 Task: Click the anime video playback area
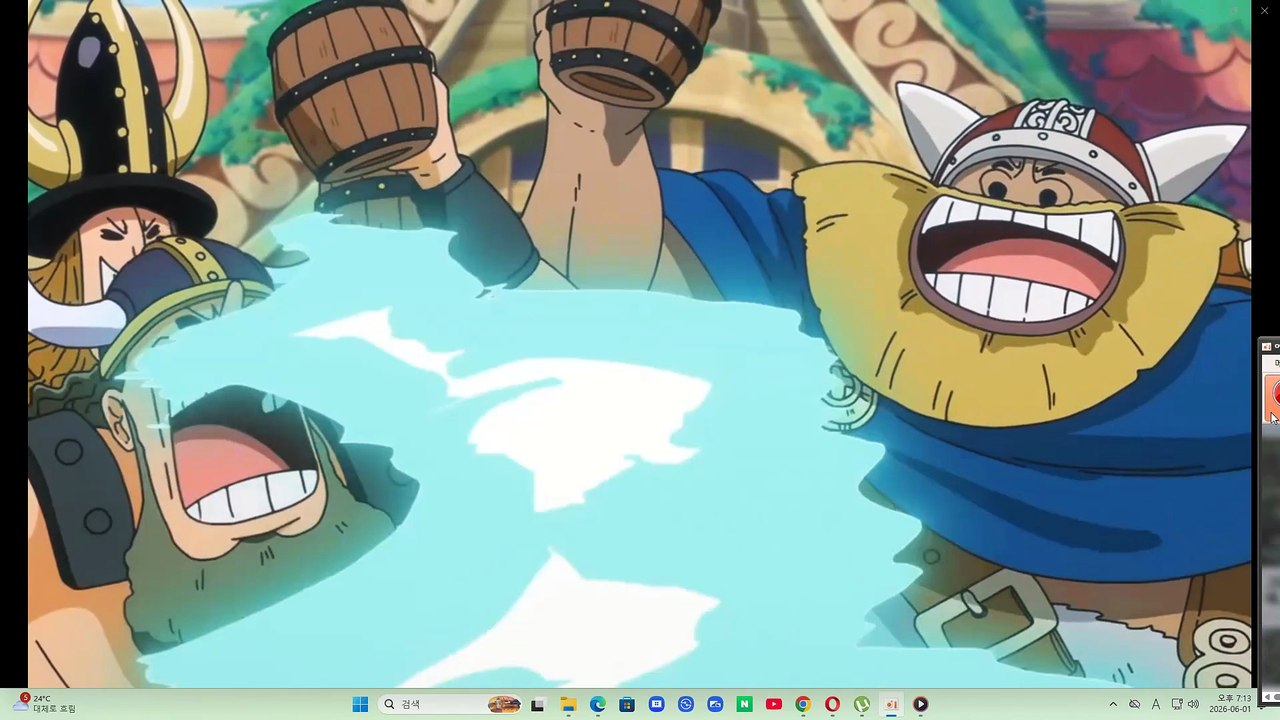pyautogui.click(x=640, y=344)
